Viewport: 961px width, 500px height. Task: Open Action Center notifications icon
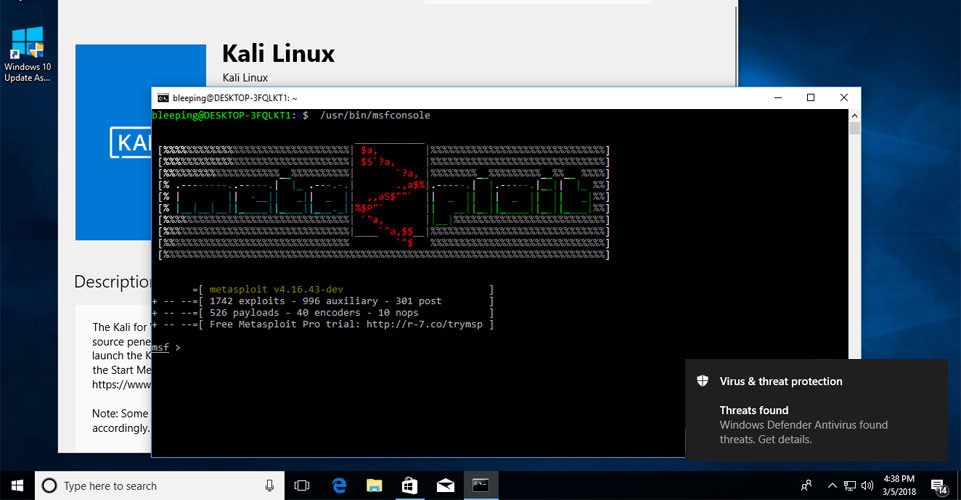[x=939, y=487]
